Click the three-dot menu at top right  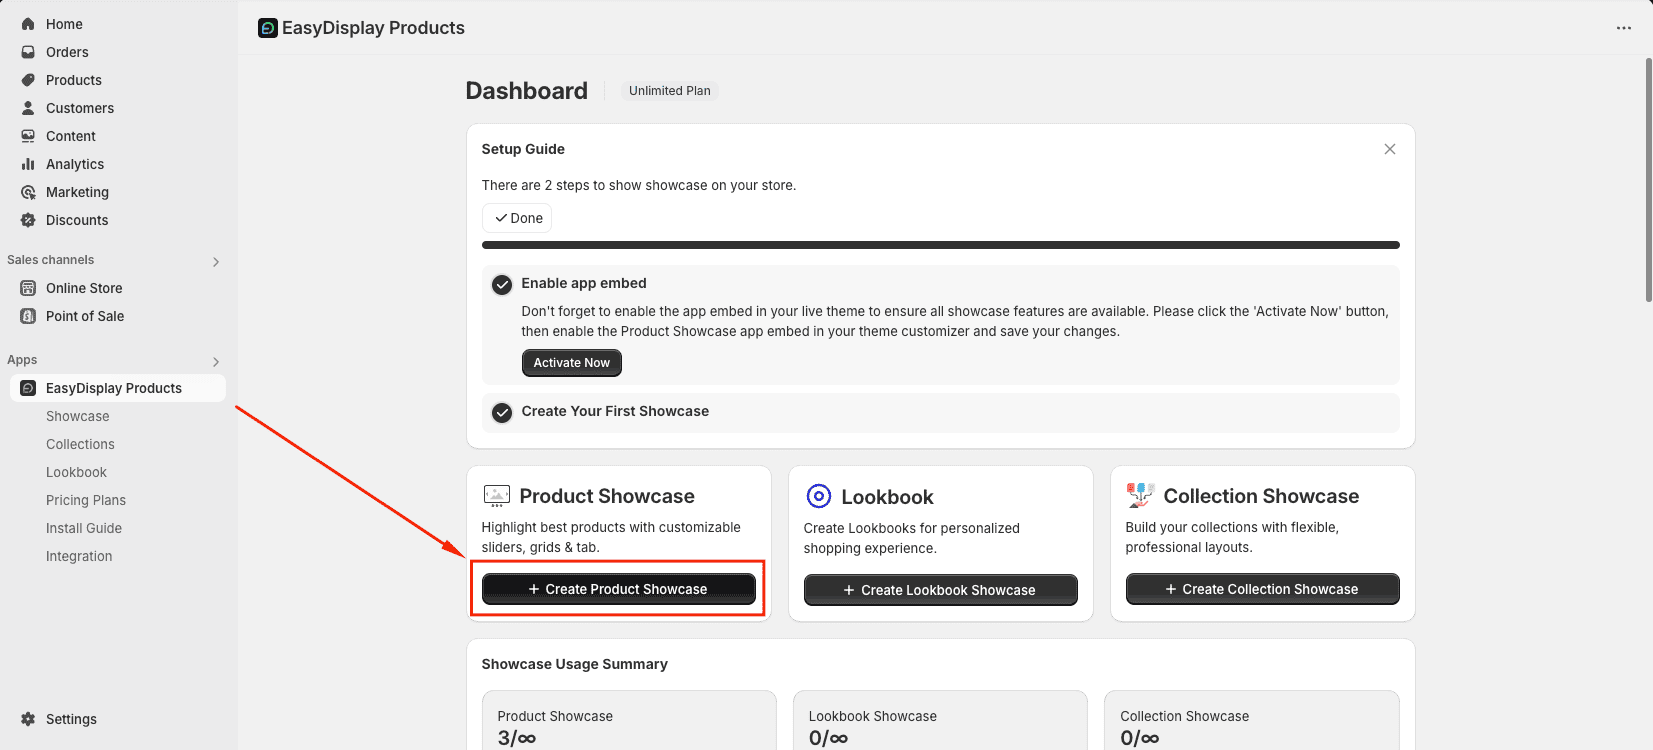(1623, 28)
